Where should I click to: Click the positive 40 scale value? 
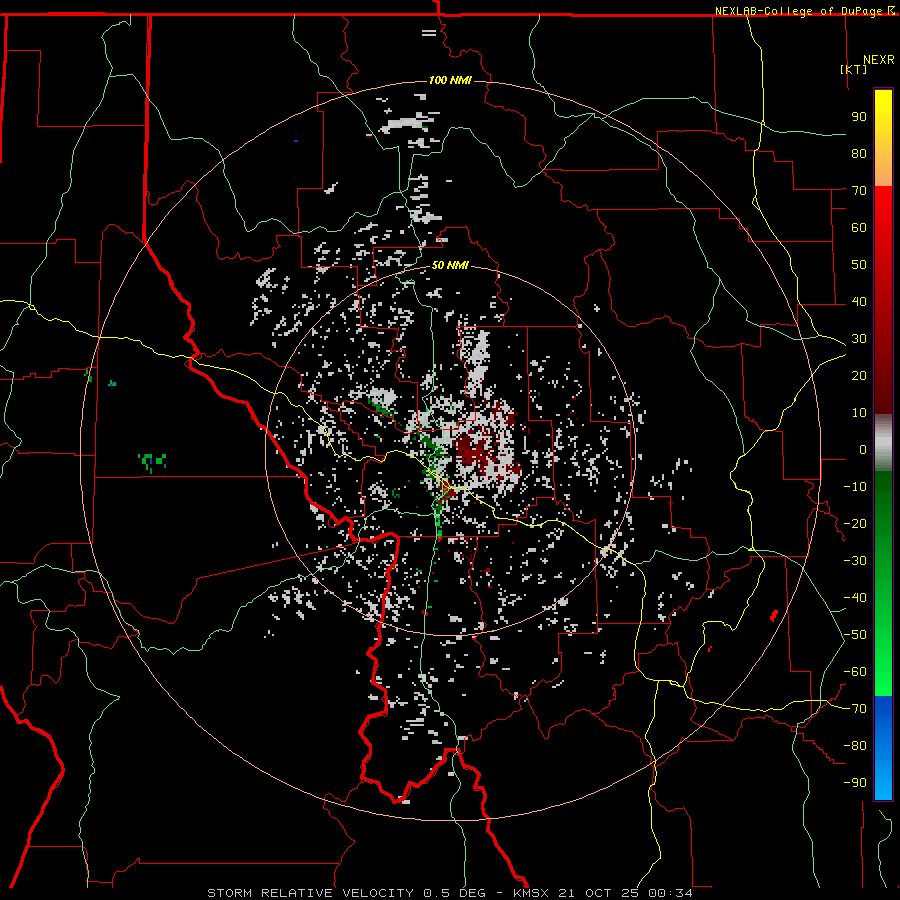click(859, 302)
